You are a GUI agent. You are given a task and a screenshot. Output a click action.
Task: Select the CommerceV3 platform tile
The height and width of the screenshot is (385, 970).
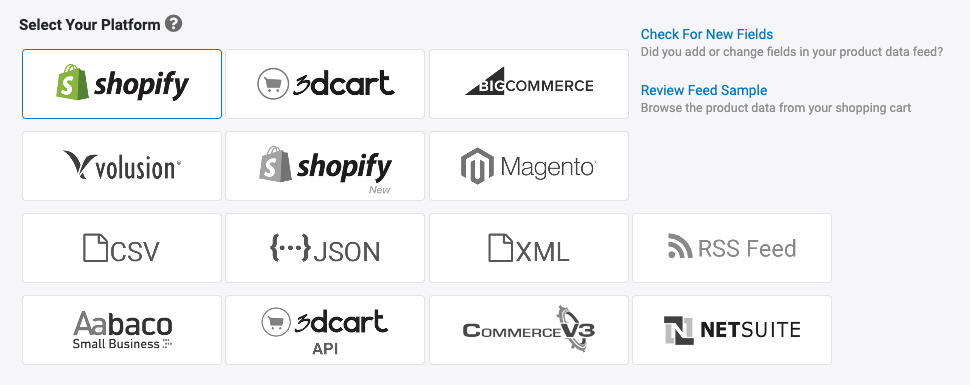[529, 330]
